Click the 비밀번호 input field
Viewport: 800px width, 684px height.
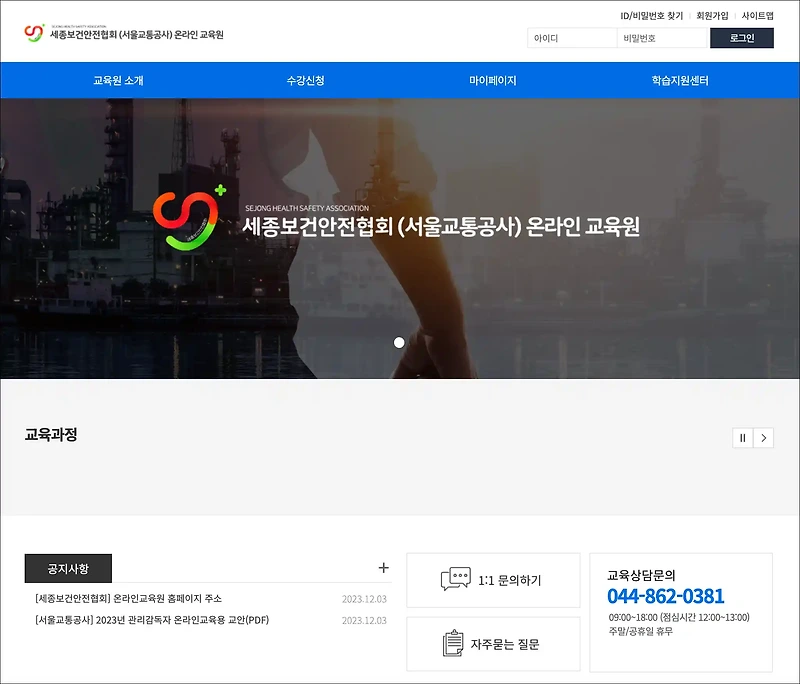pos(665,37)
